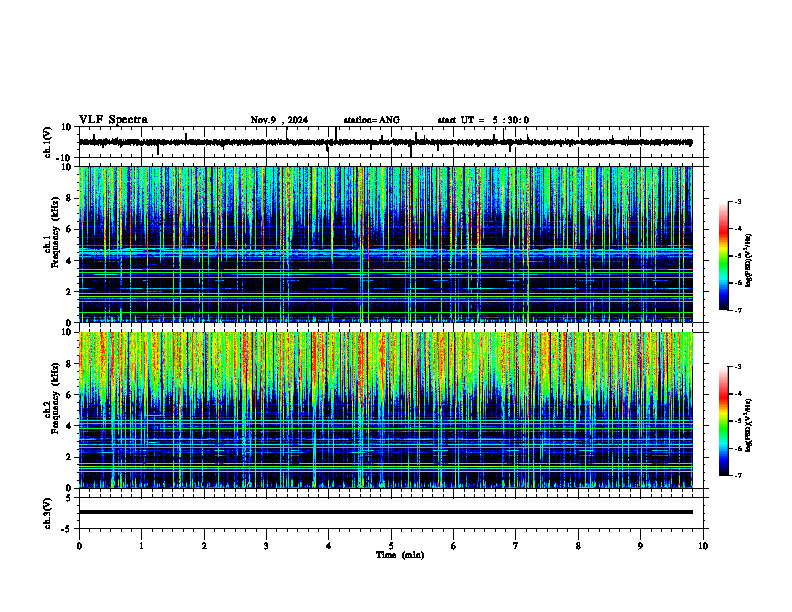Click the ch.2 color scale log PSD unit label
The width and height of the screenshot is (792, 612).
tap(749, 425)
